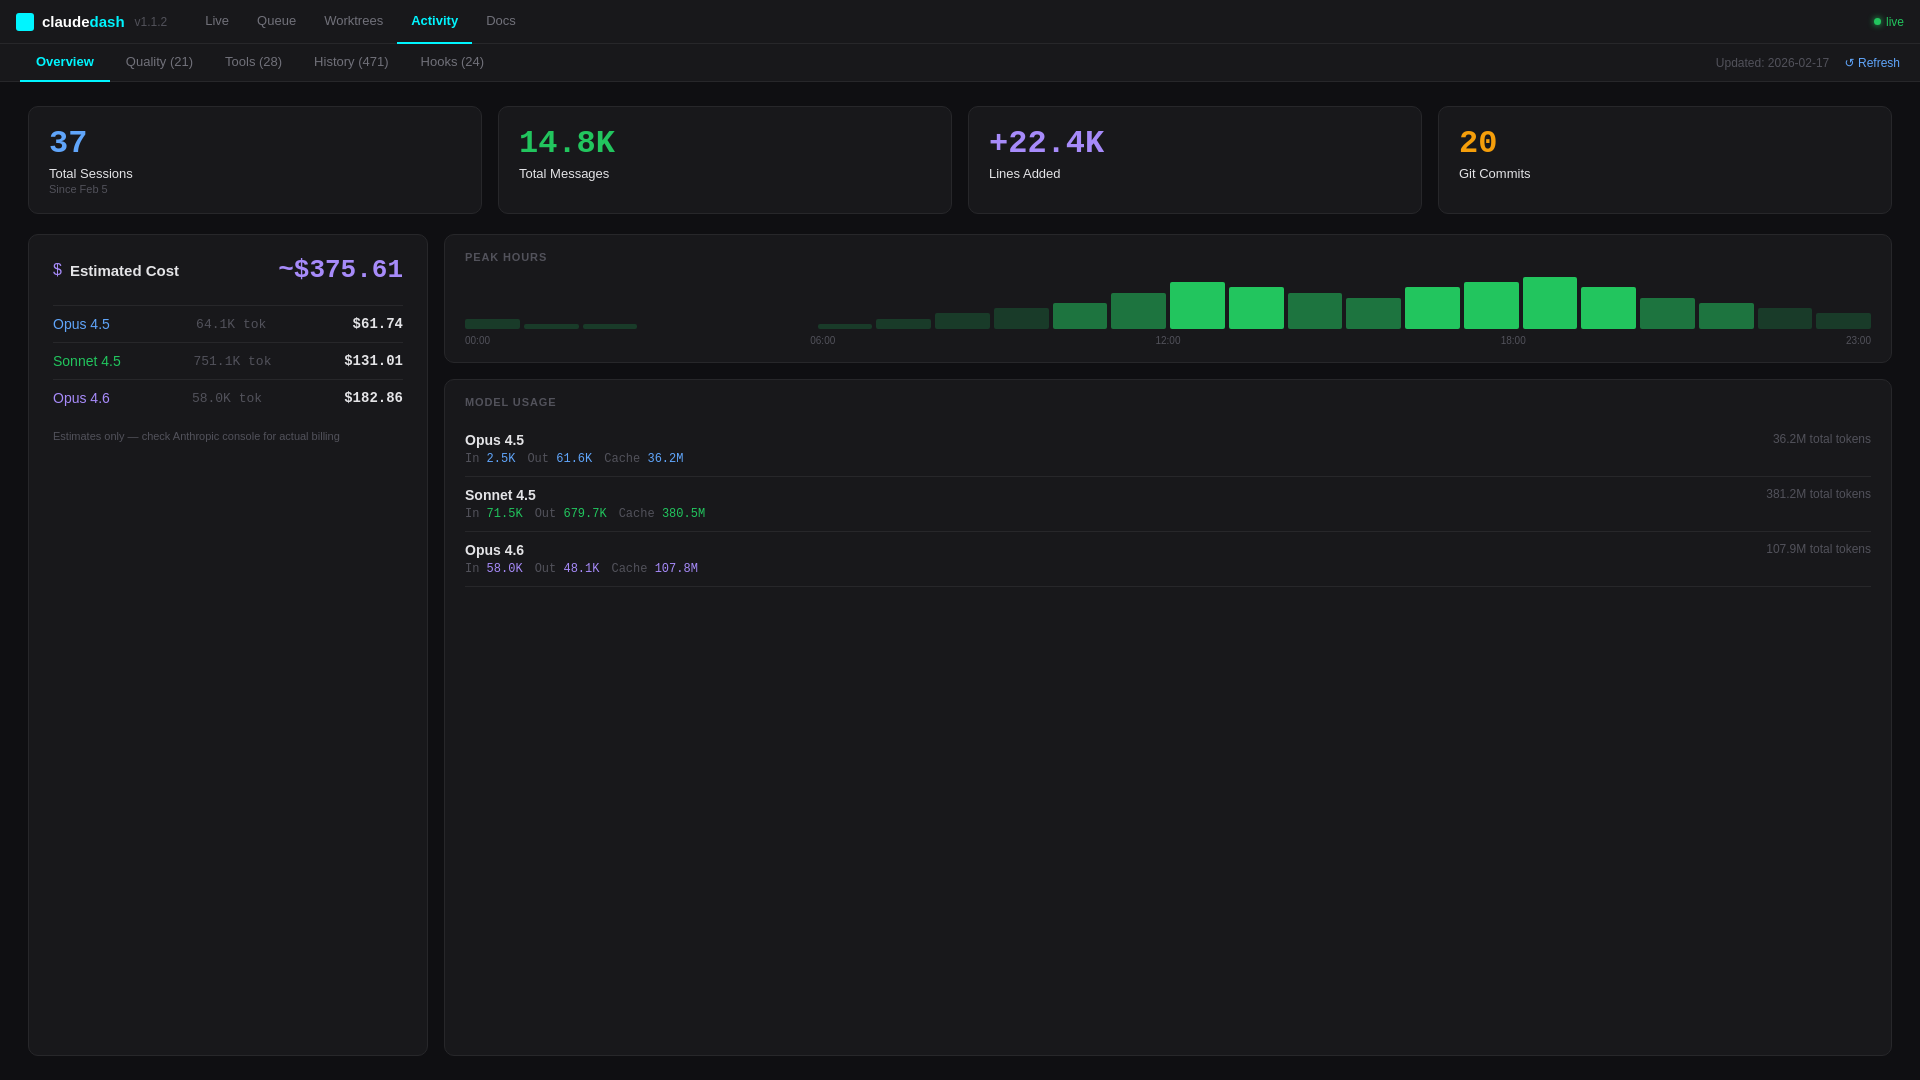Click the Total Sessions stat card

pos(255,160)
